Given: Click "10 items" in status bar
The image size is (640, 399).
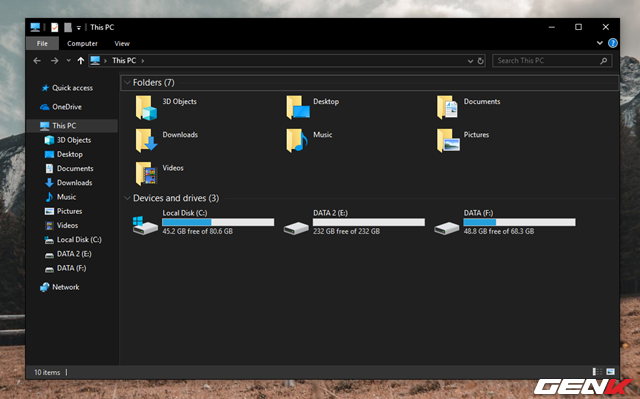Looking at the screenshot, I should (x=47, y=372).
